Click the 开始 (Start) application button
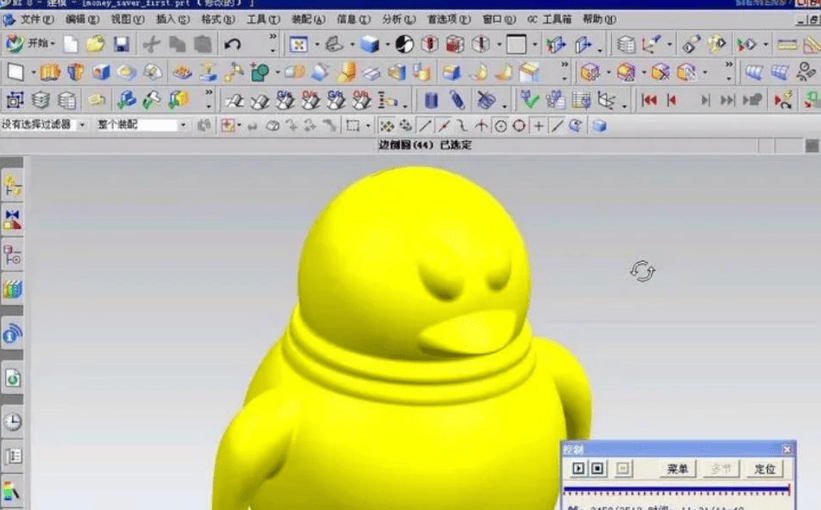The height and width of the screenshot is (510, 821). 29,43
